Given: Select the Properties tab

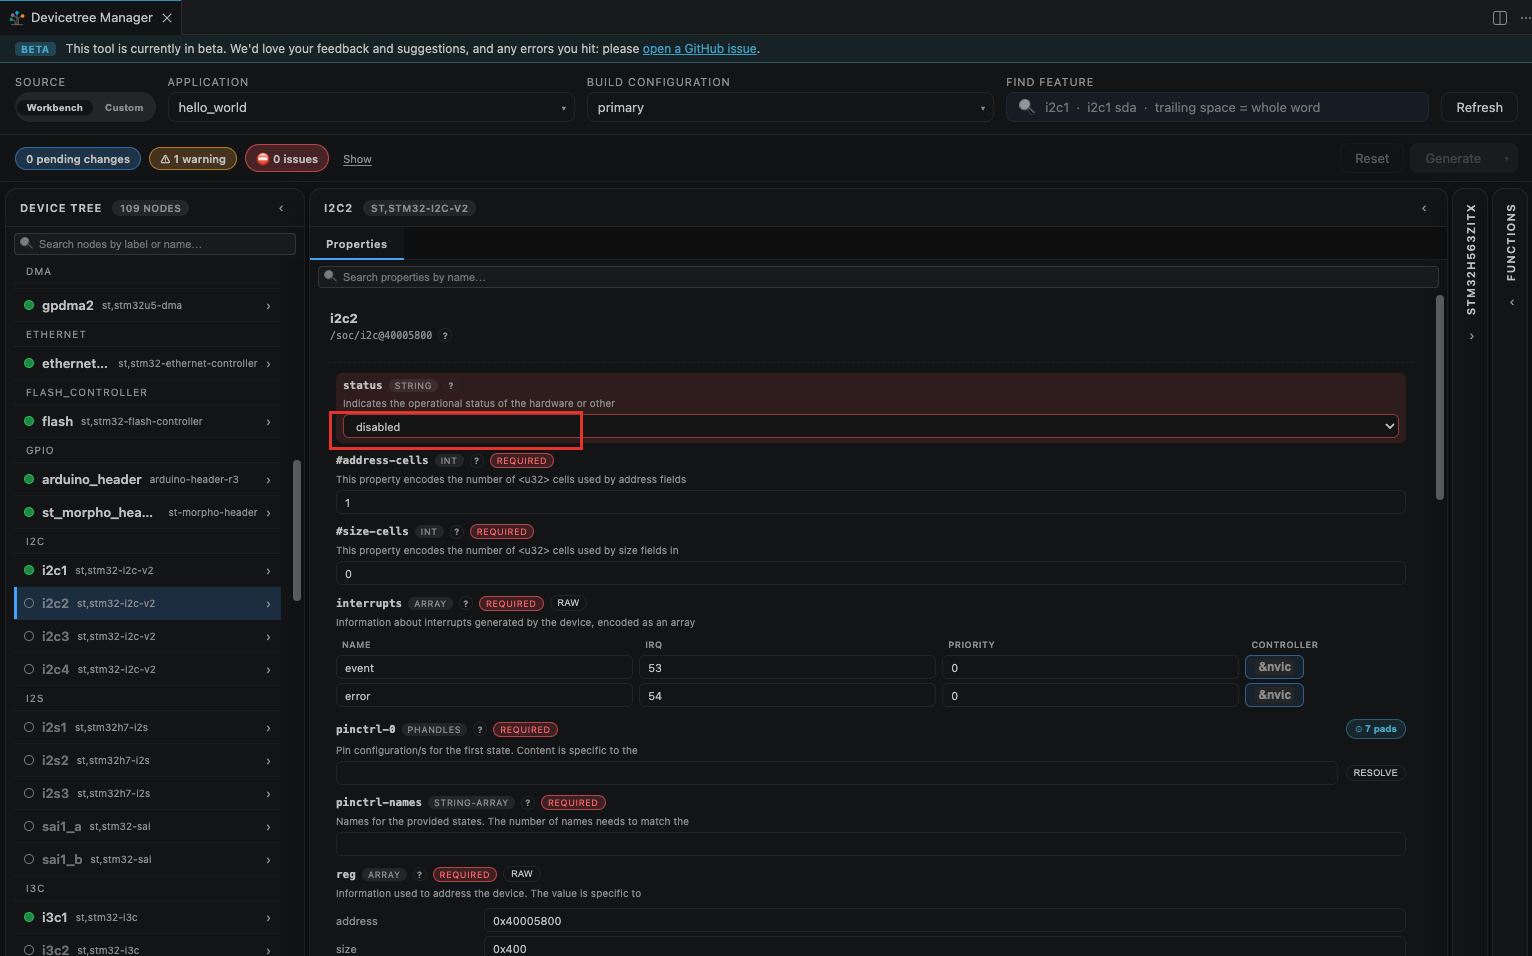Looking at the screenshot, I should coord(356,244).
